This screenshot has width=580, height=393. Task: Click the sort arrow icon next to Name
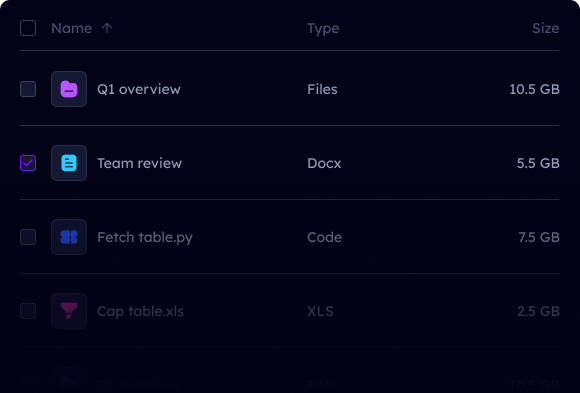click(107, 28)
